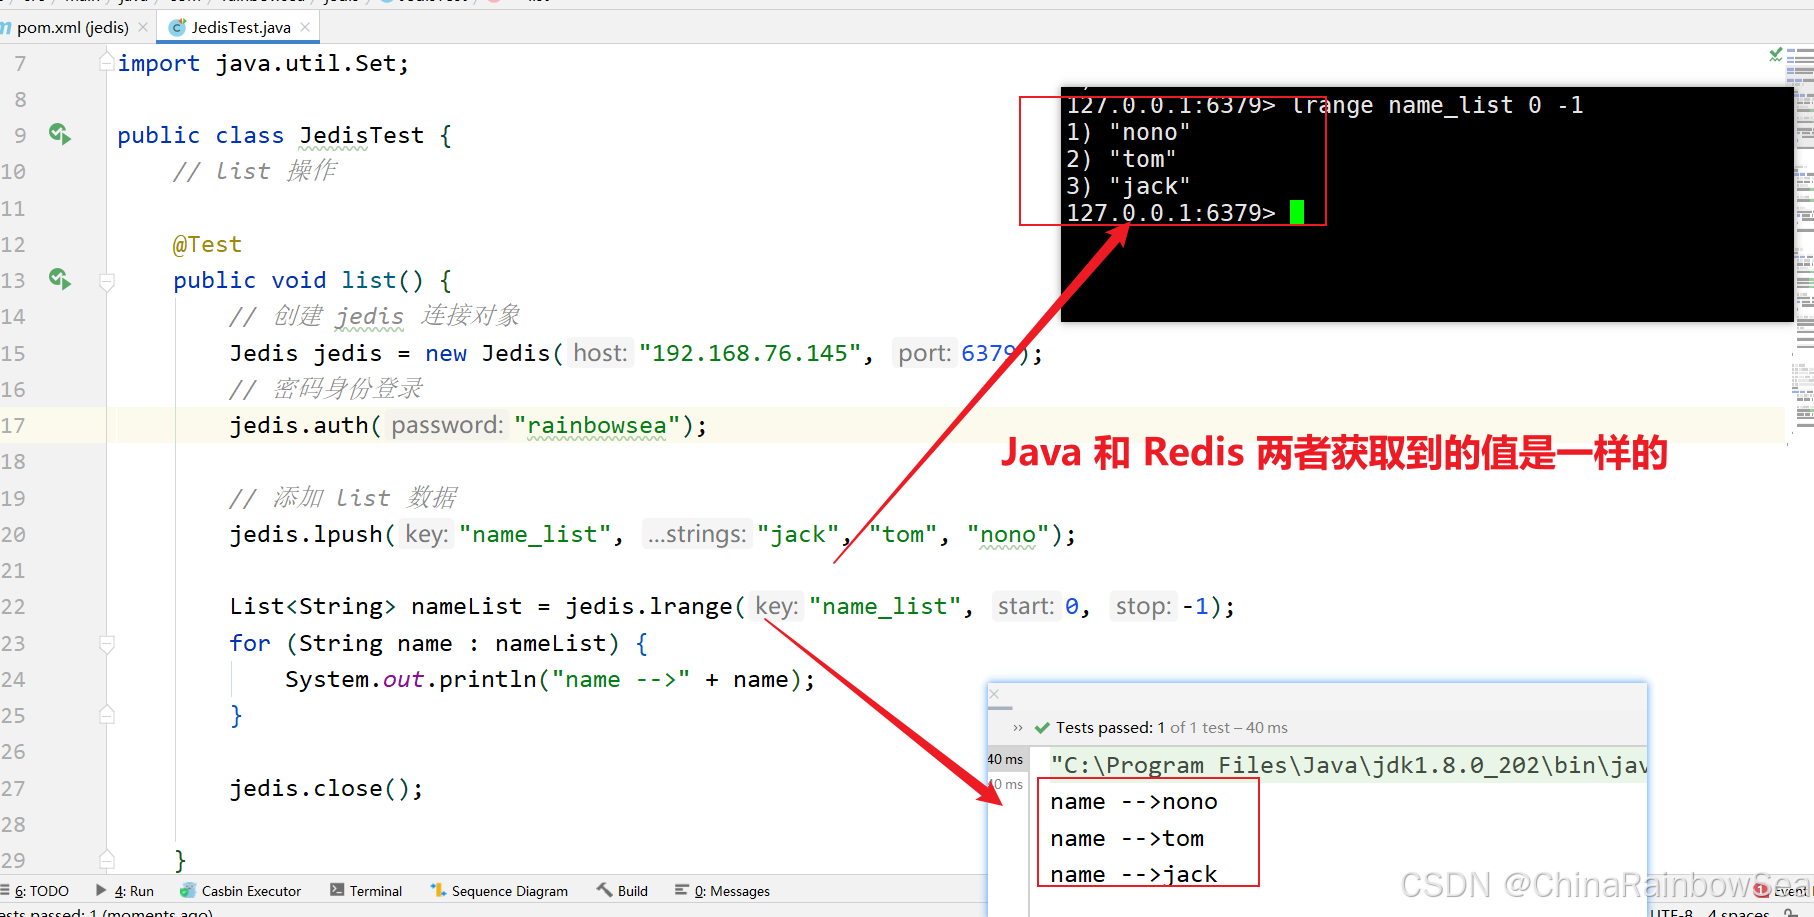The image size is (1814, 917).
Task: Run the list() test via gutter run icon
Action: point(59,280)
